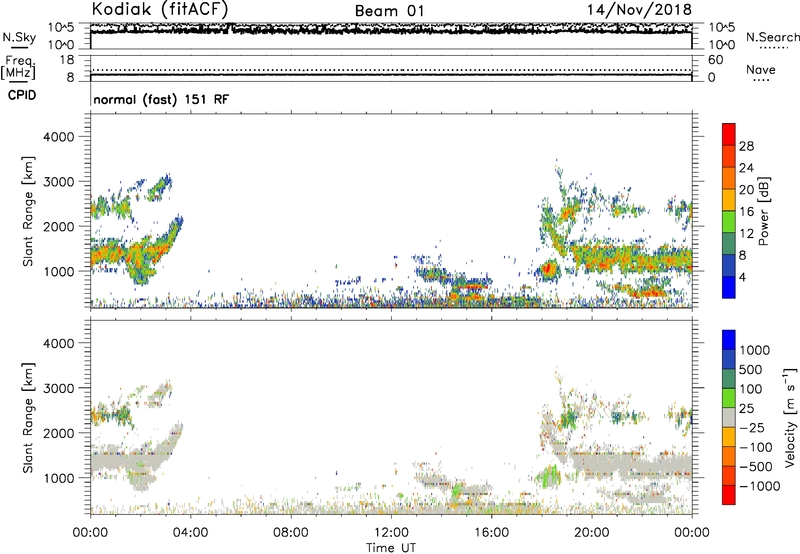Image resolution: width=800 pixels, height=554 pixels.
Task: Click the "60" Nave tick label
Action: [x=716, y=60]
